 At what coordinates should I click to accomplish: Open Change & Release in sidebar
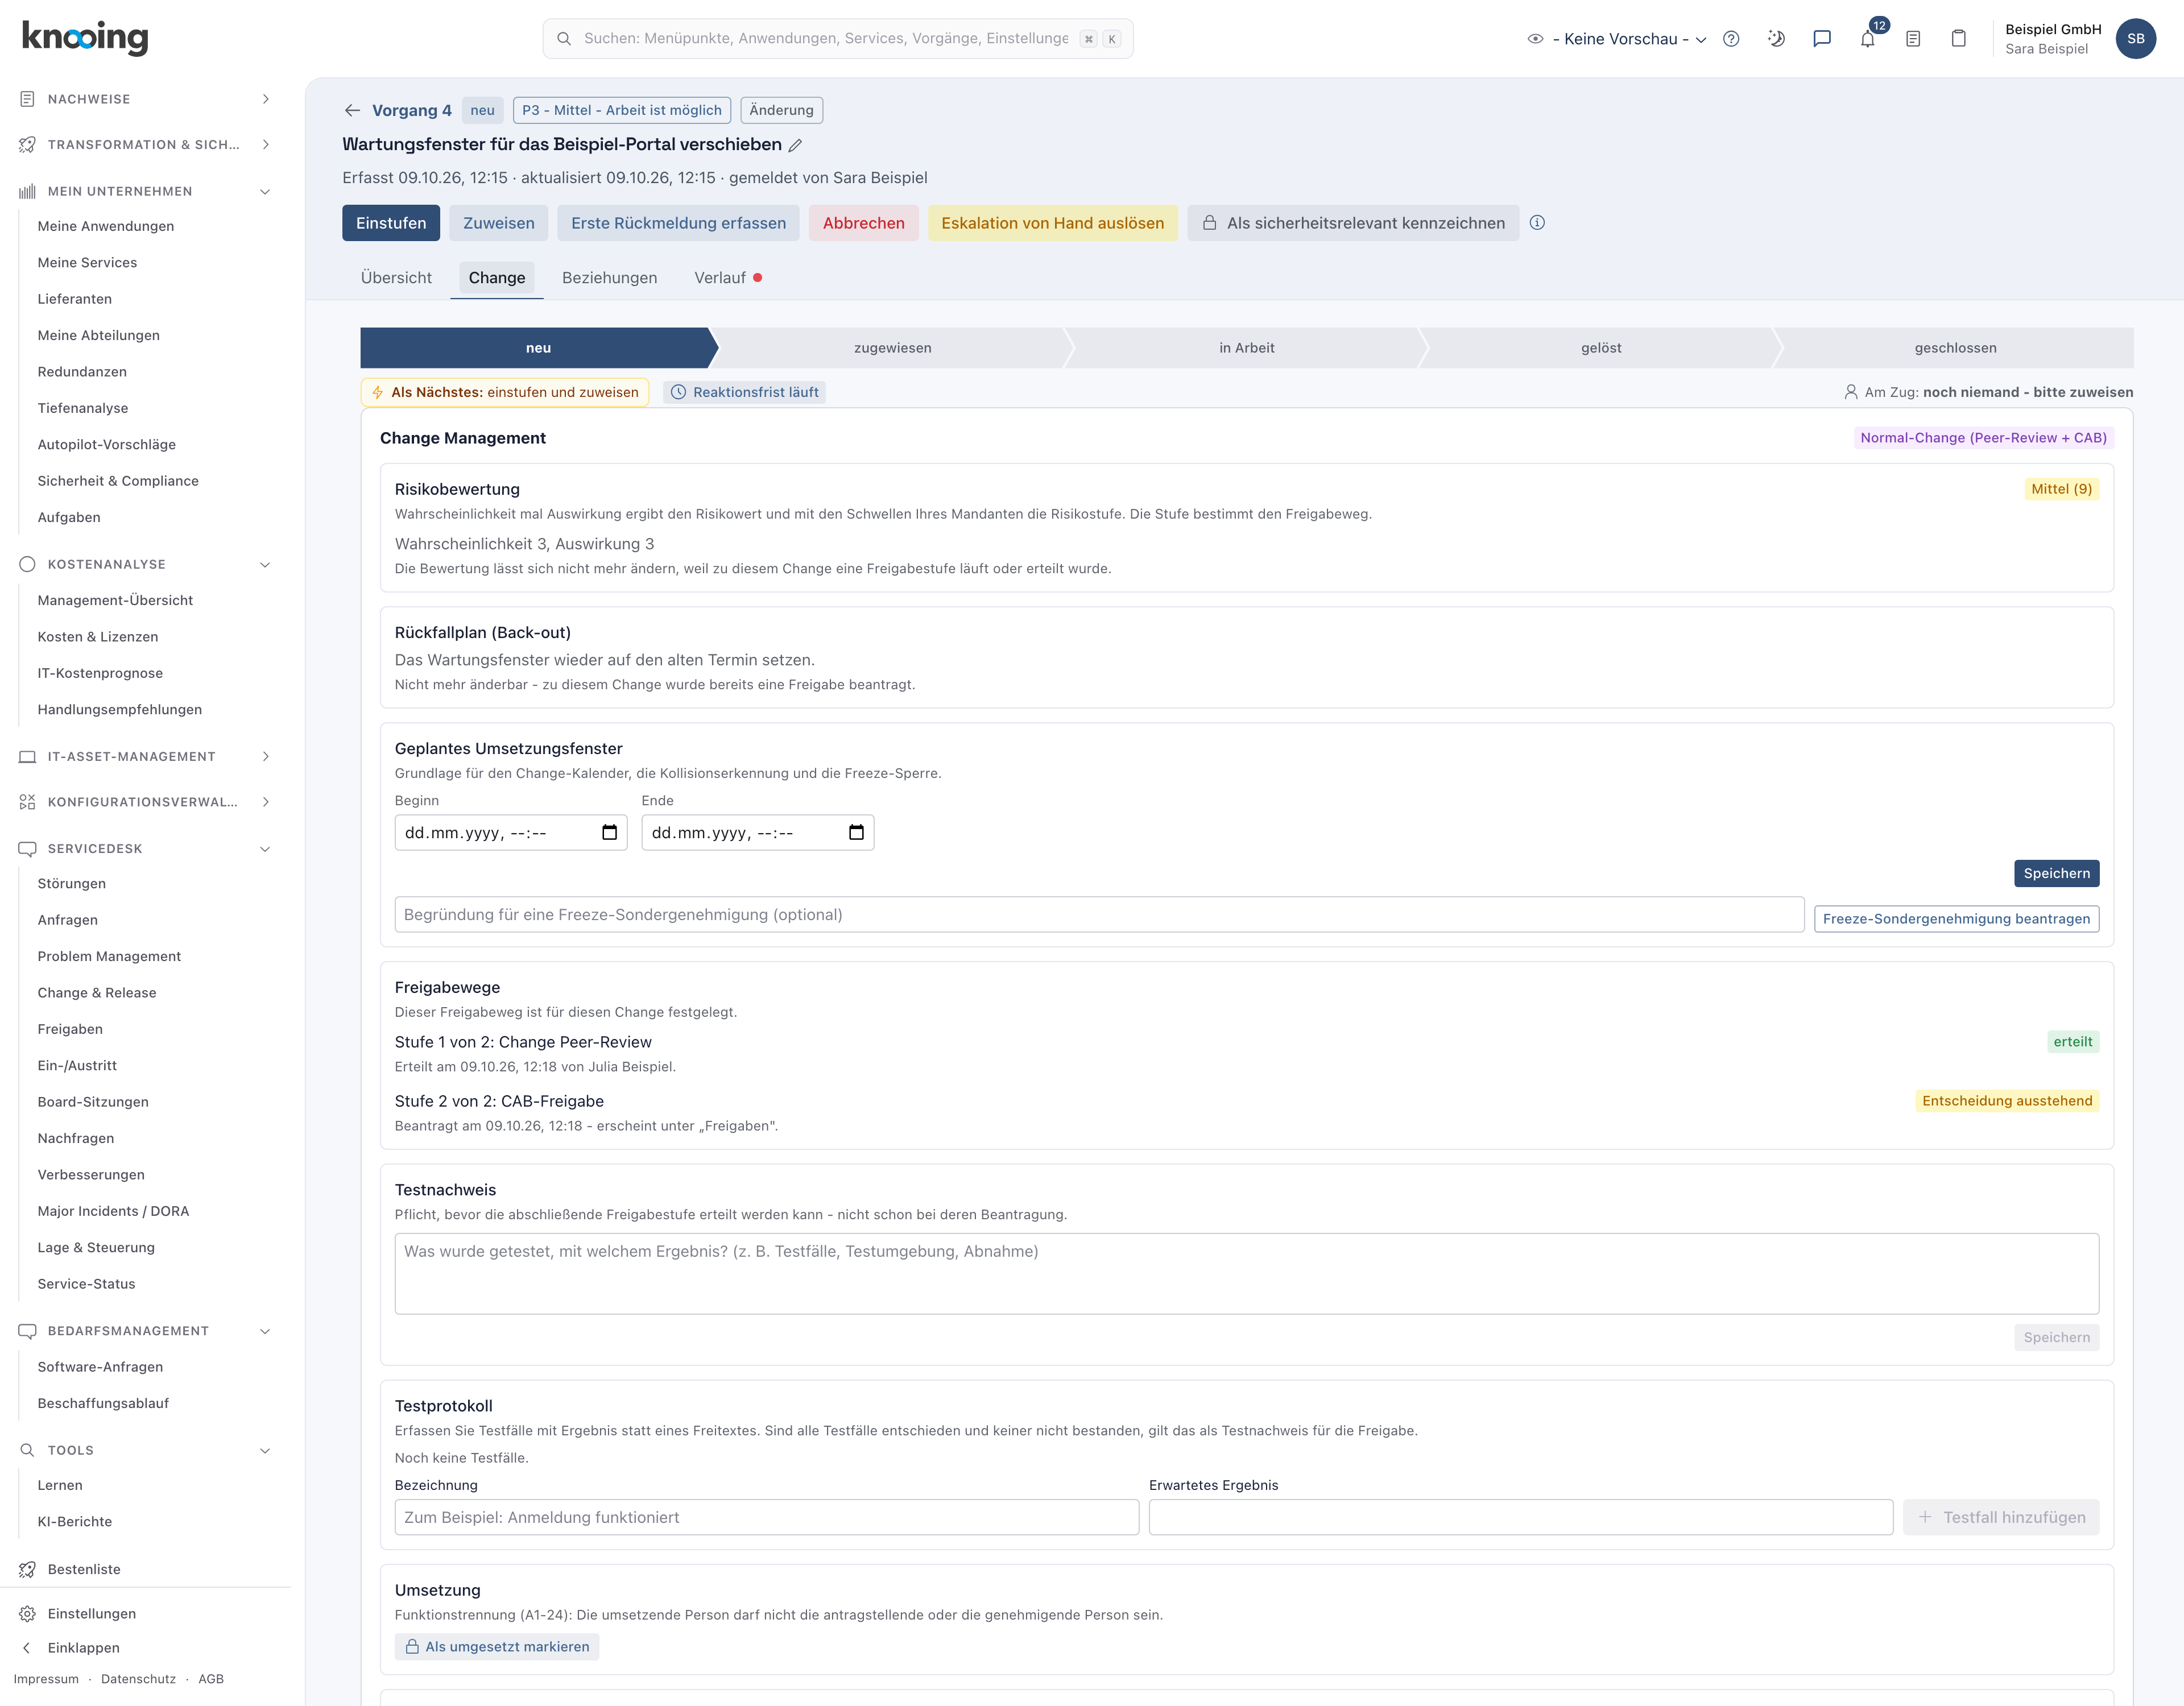[x=97, y=993]
